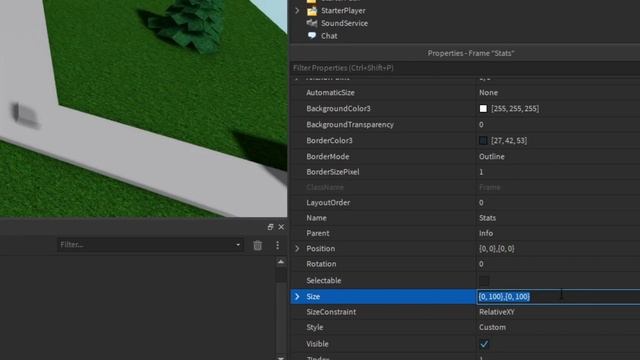Click the BorderColor3 value [27, 42, 53]
This screenshot has width=640, height=360.
click(509, 140)
